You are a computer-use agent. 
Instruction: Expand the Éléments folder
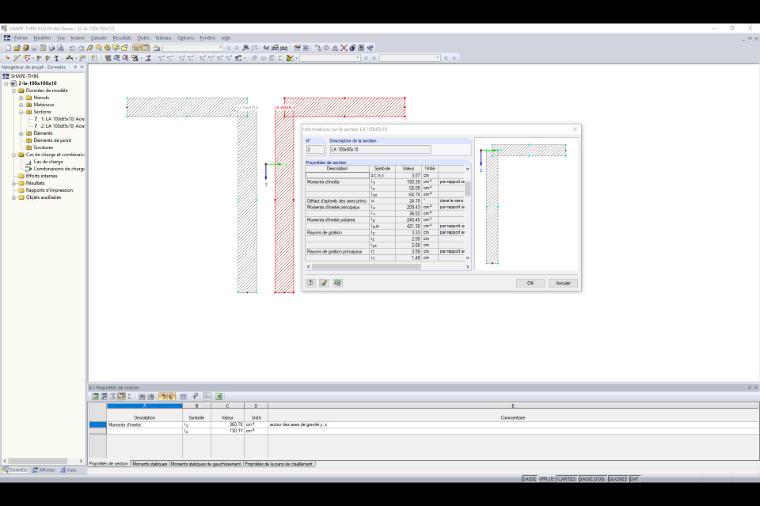pyautogui.click(x=21, y=133)
